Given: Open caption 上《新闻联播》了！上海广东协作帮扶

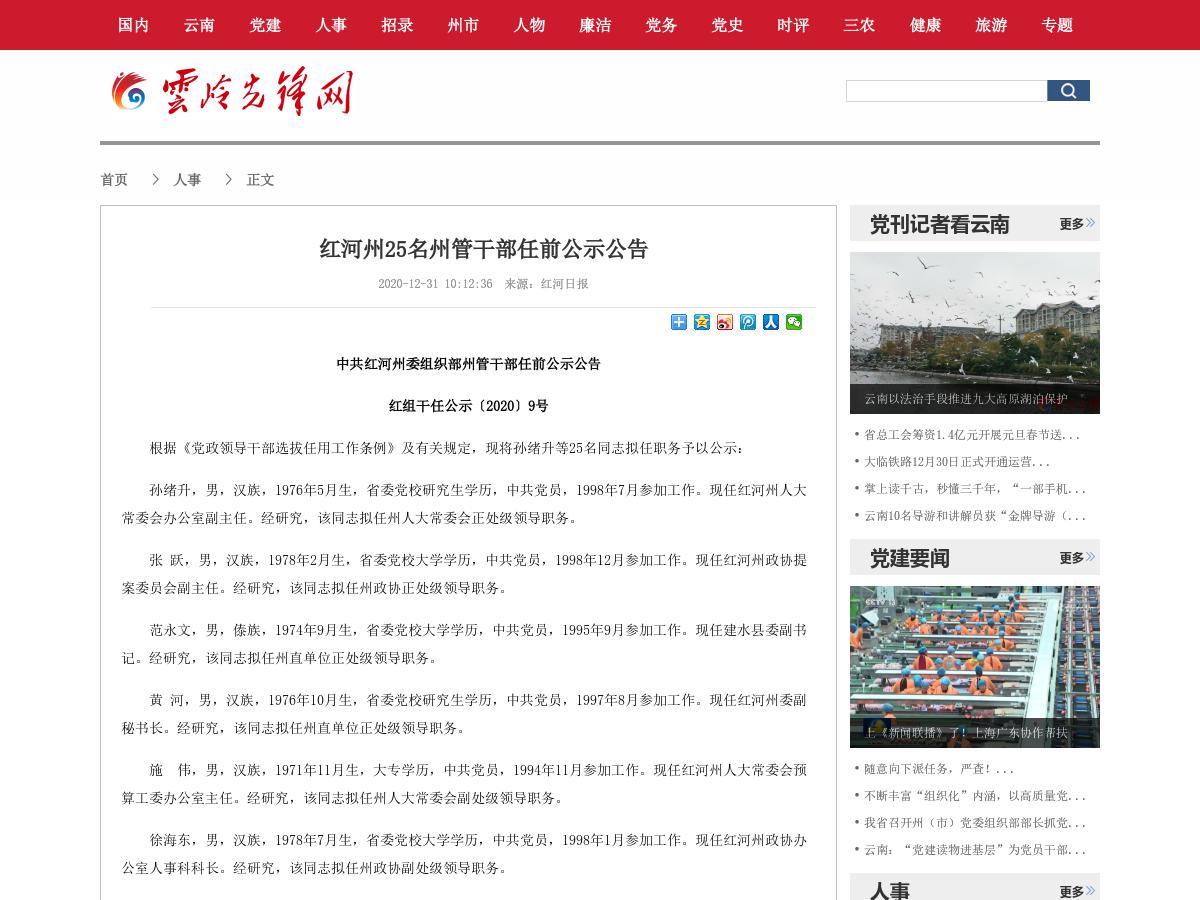Looking at the screenshot, I should (x=966, y=733).
